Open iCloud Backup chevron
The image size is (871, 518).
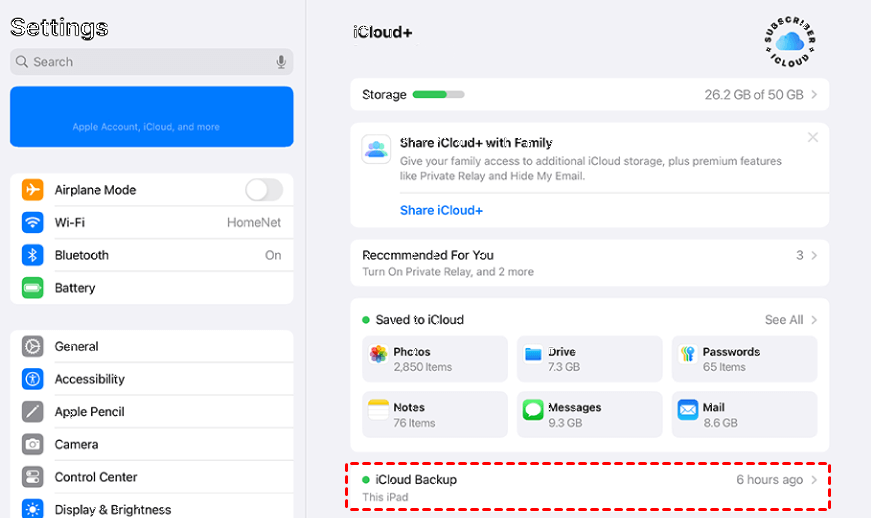(814, 480)
